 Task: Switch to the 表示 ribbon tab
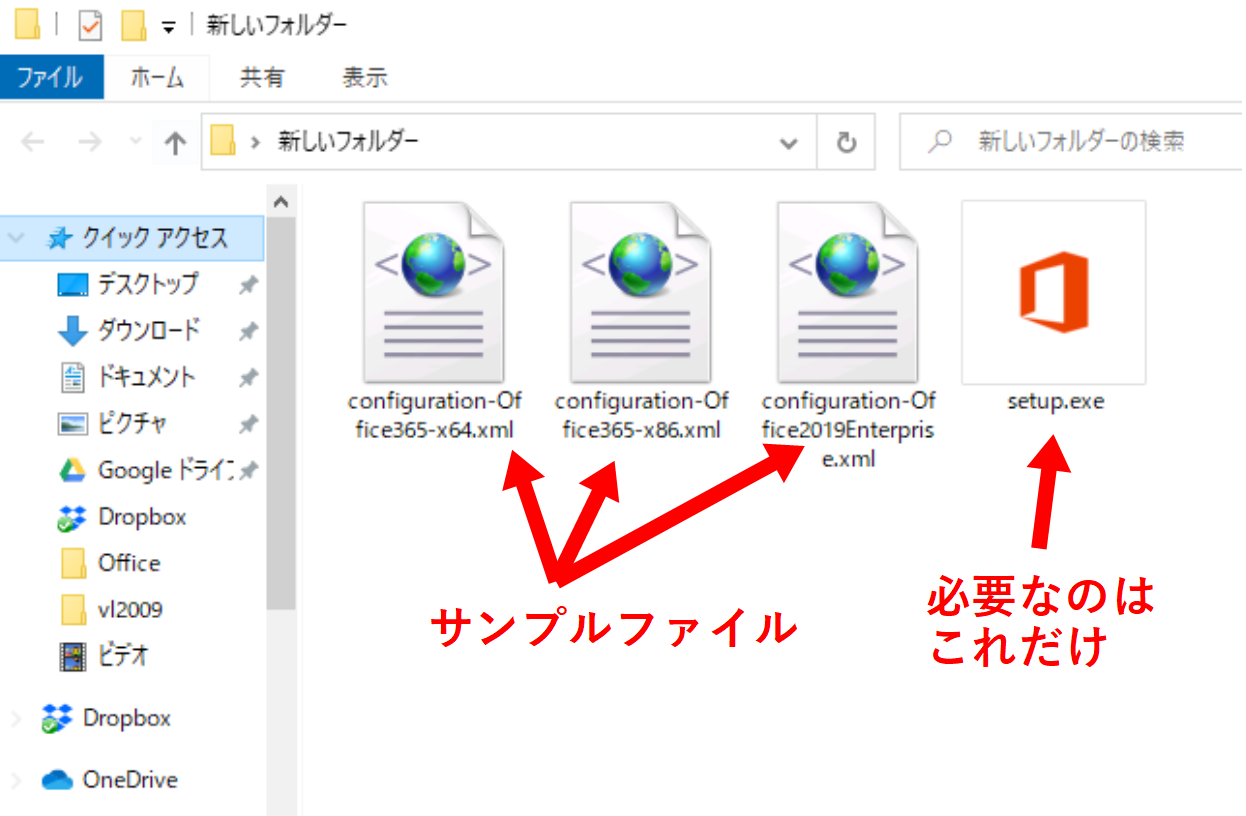tap(364, 78)
